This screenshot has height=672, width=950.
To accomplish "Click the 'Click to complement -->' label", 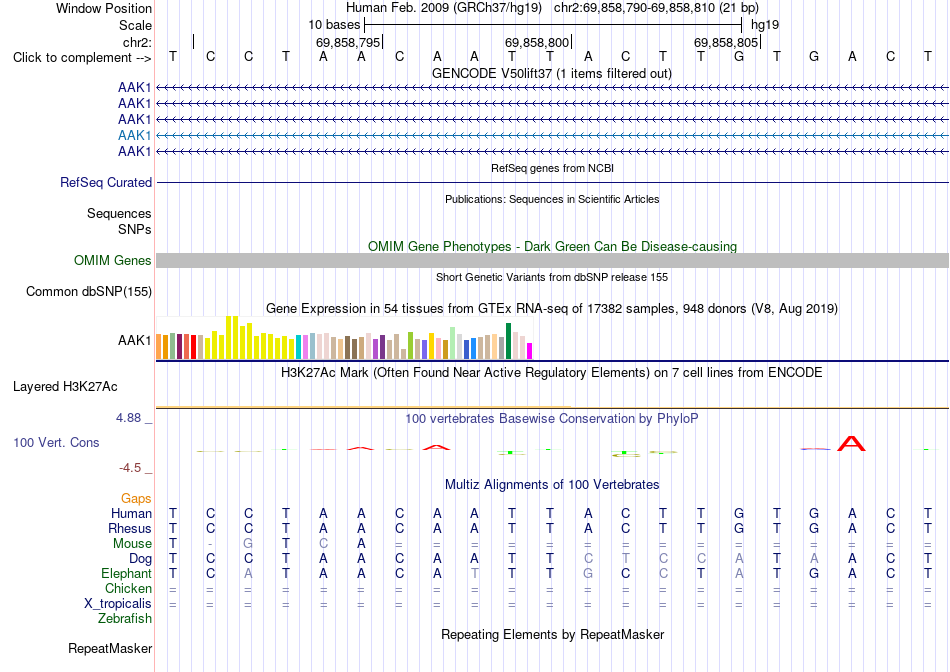I will [82, 58].
